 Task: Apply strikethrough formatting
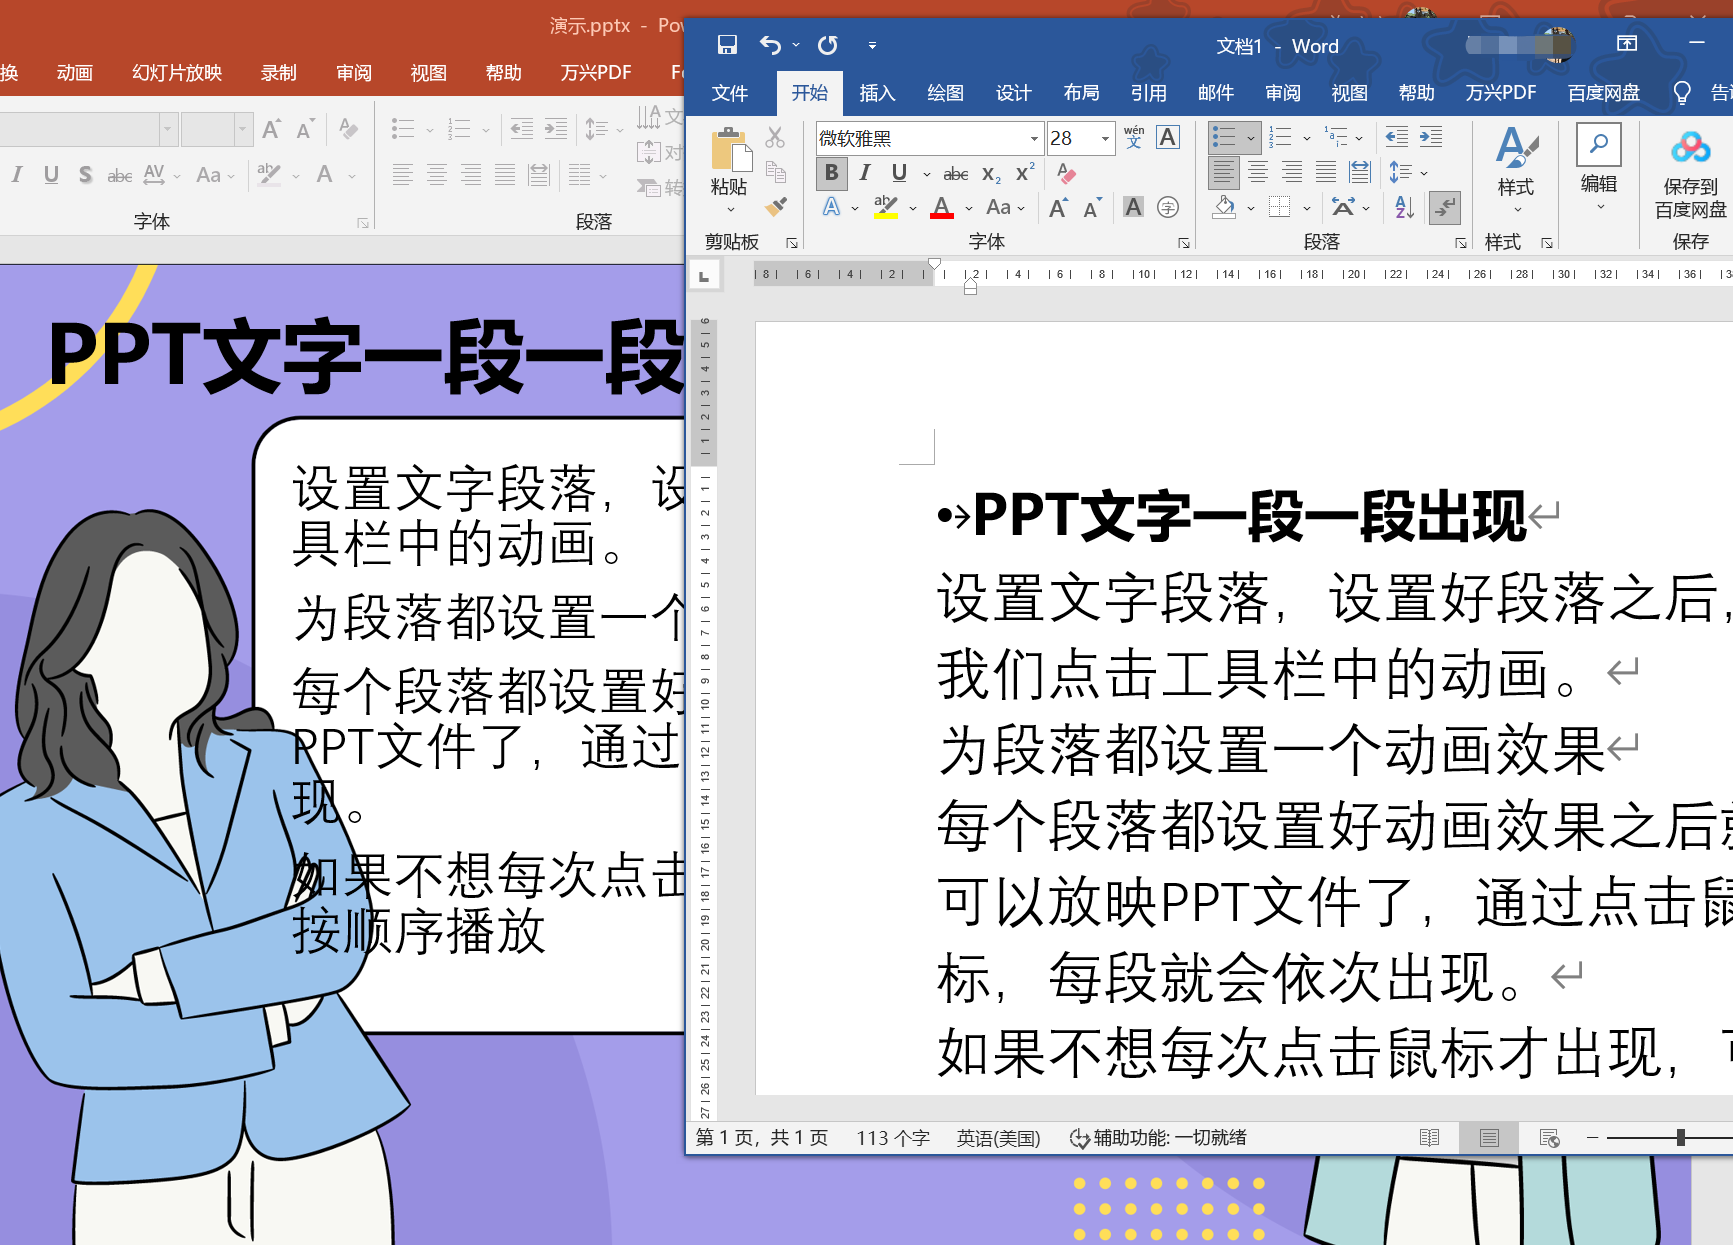pyautogui.click(x=955, y=173)
